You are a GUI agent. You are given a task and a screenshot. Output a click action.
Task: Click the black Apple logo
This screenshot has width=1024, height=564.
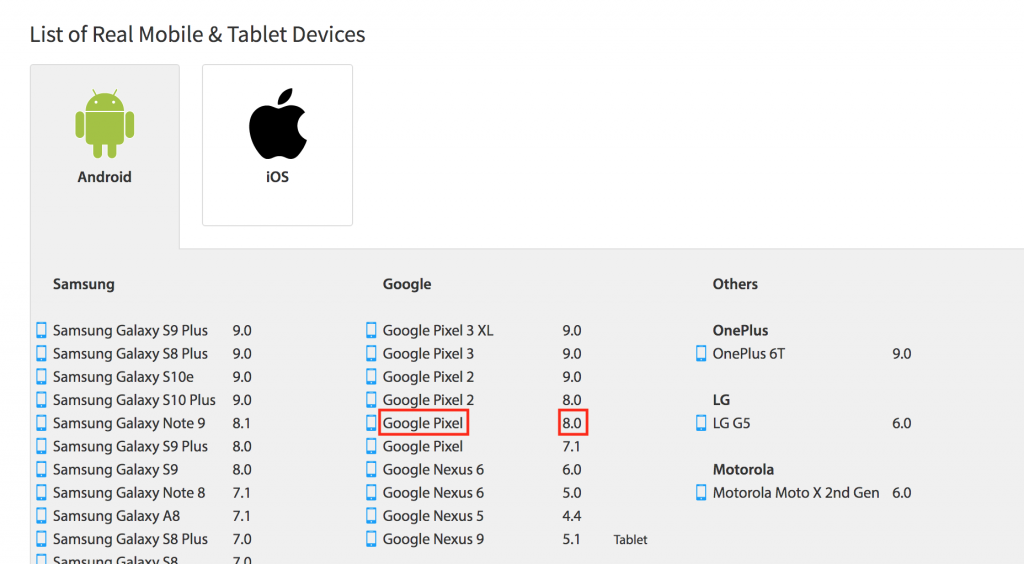pyautogui.click(x=278, y=124)
